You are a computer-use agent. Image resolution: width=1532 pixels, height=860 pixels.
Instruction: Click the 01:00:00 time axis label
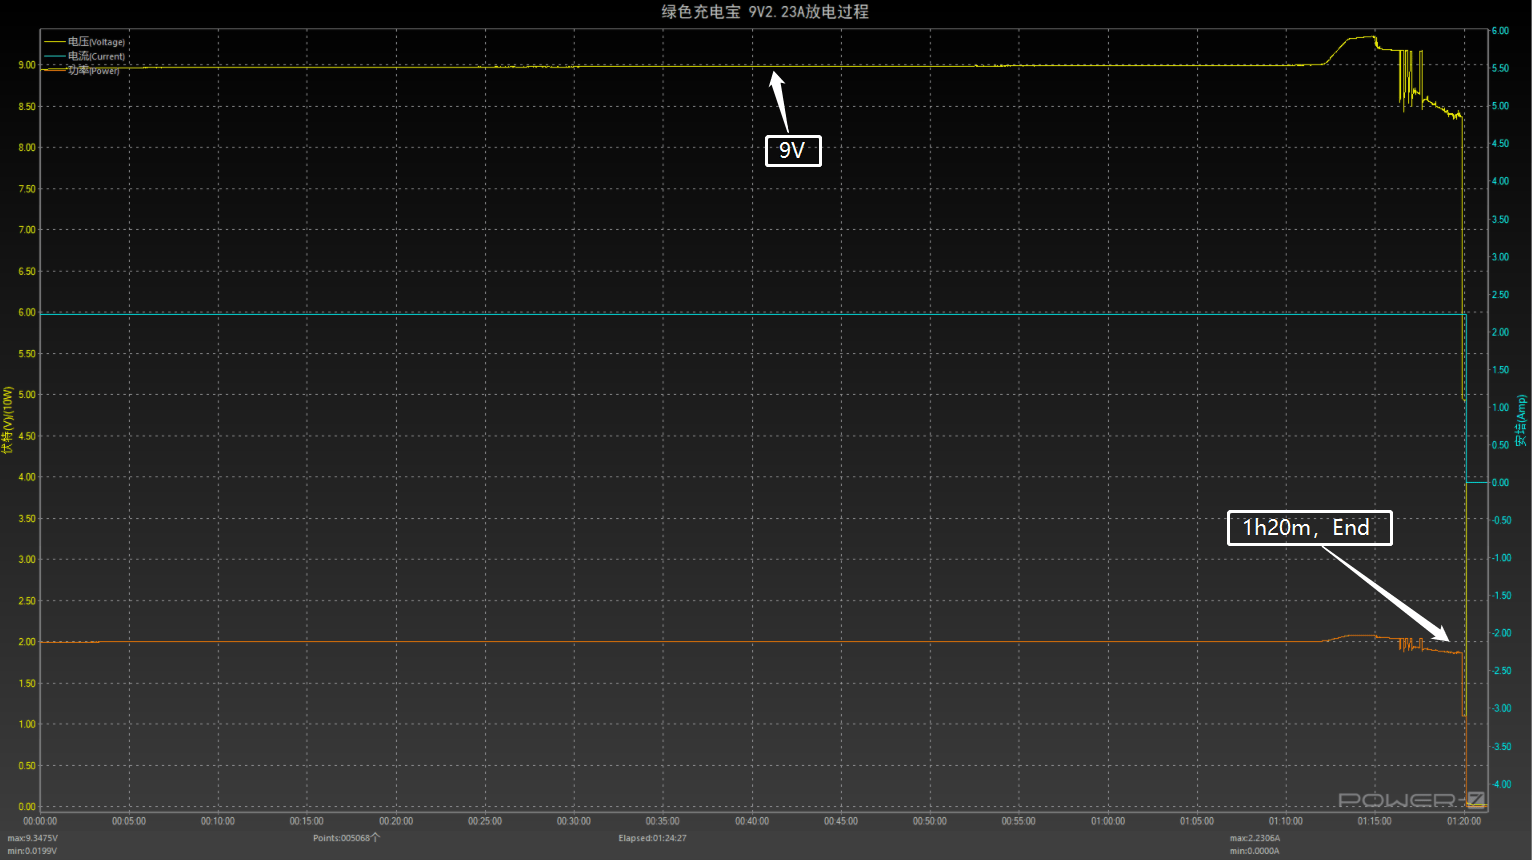tap(1108, 821)
